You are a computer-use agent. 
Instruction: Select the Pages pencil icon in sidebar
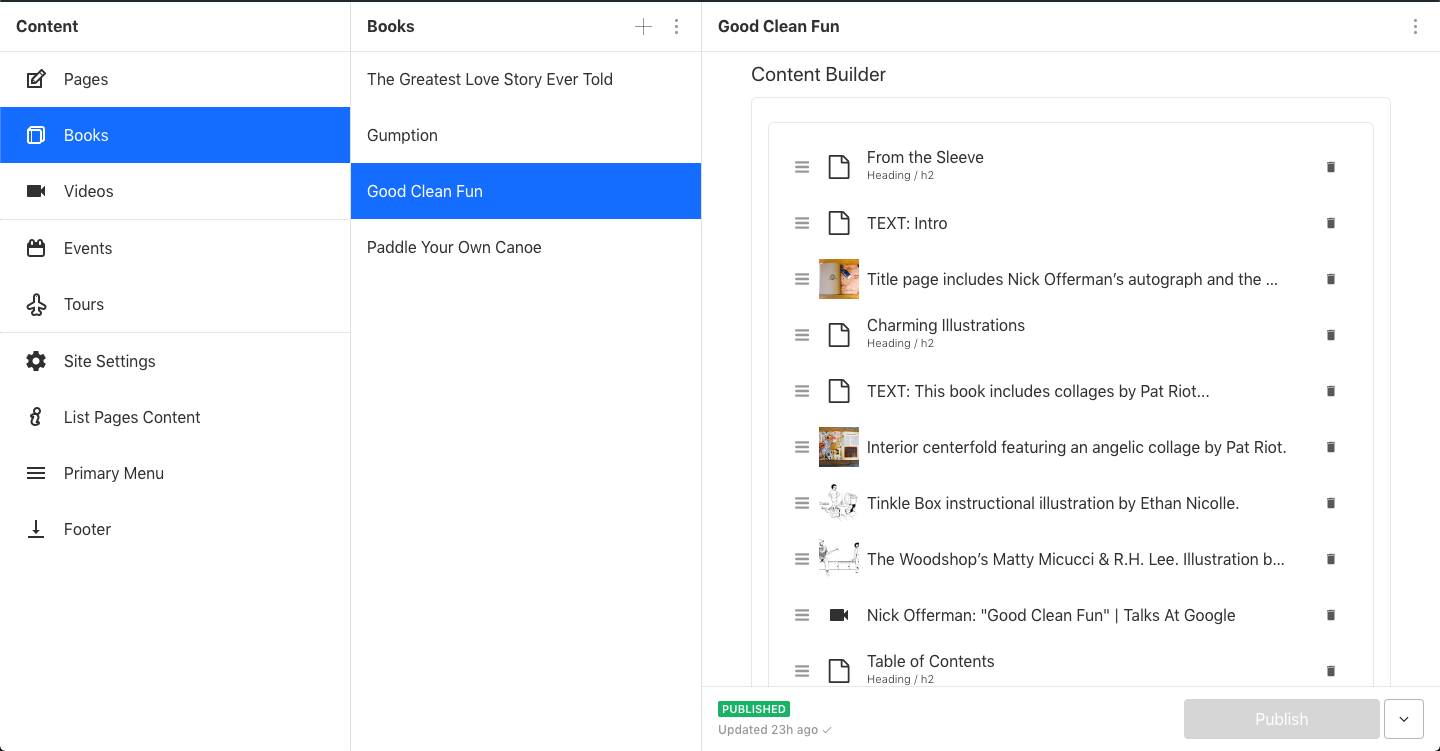(x=36, y=79)
